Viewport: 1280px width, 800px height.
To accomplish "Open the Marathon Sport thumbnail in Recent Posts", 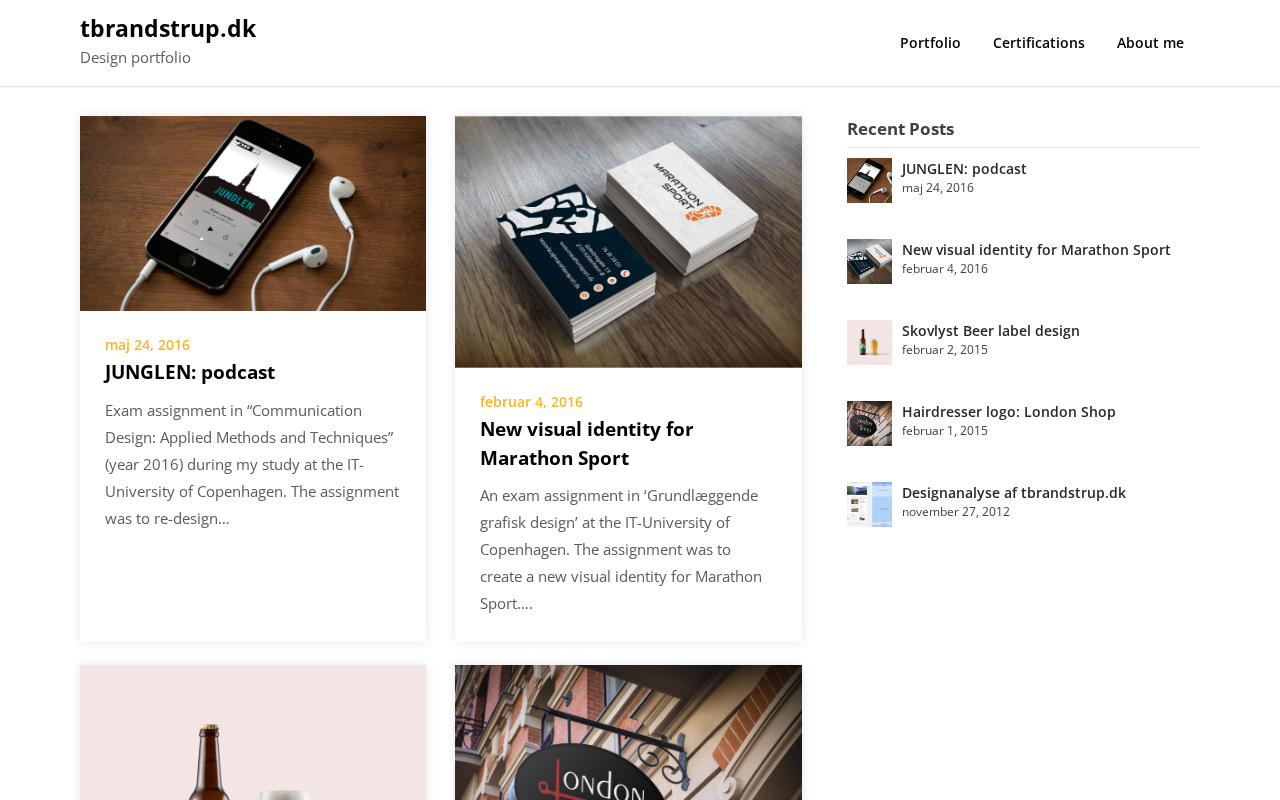I will pyautogui.click(x=869, y=261).
